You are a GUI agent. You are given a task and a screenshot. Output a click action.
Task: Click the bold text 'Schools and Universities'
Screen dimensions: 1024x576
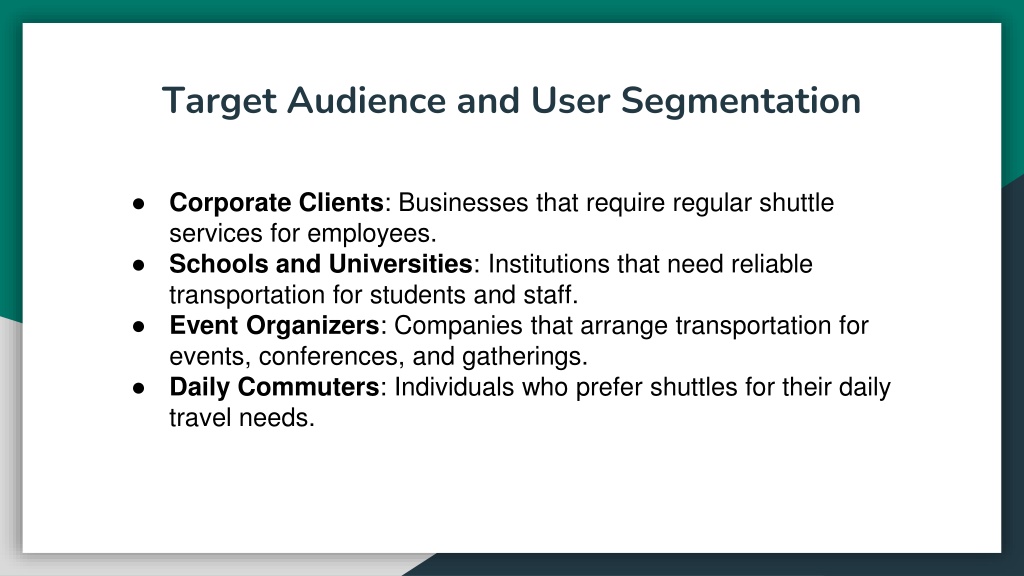point(321,264)
